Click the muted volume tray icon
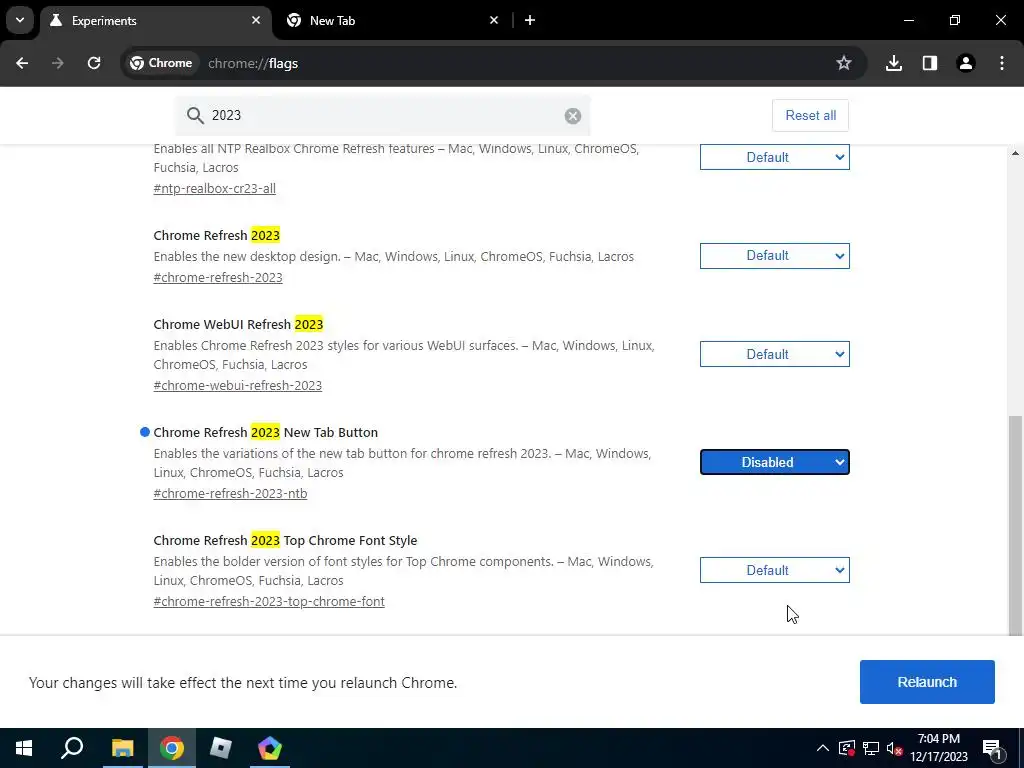This screenshot has width=1024, height=768. tap(894, 748)
